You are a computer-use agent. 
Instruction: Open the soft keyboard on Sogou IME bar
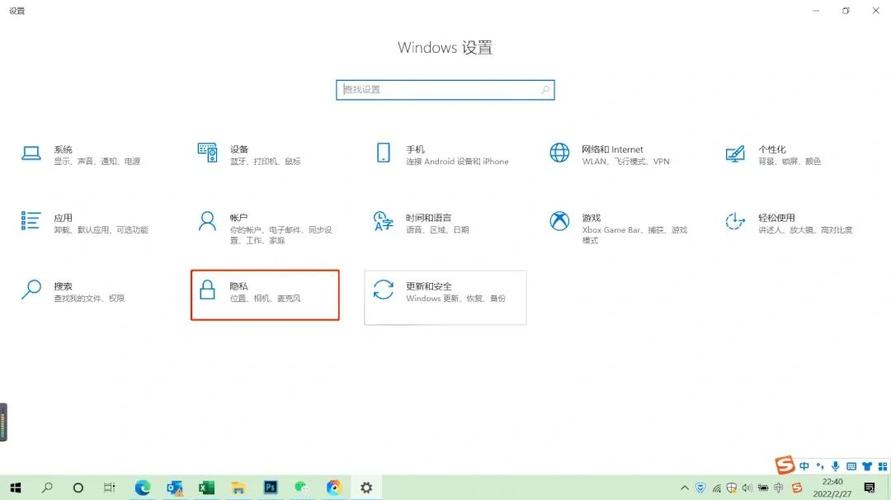point(851,466)
